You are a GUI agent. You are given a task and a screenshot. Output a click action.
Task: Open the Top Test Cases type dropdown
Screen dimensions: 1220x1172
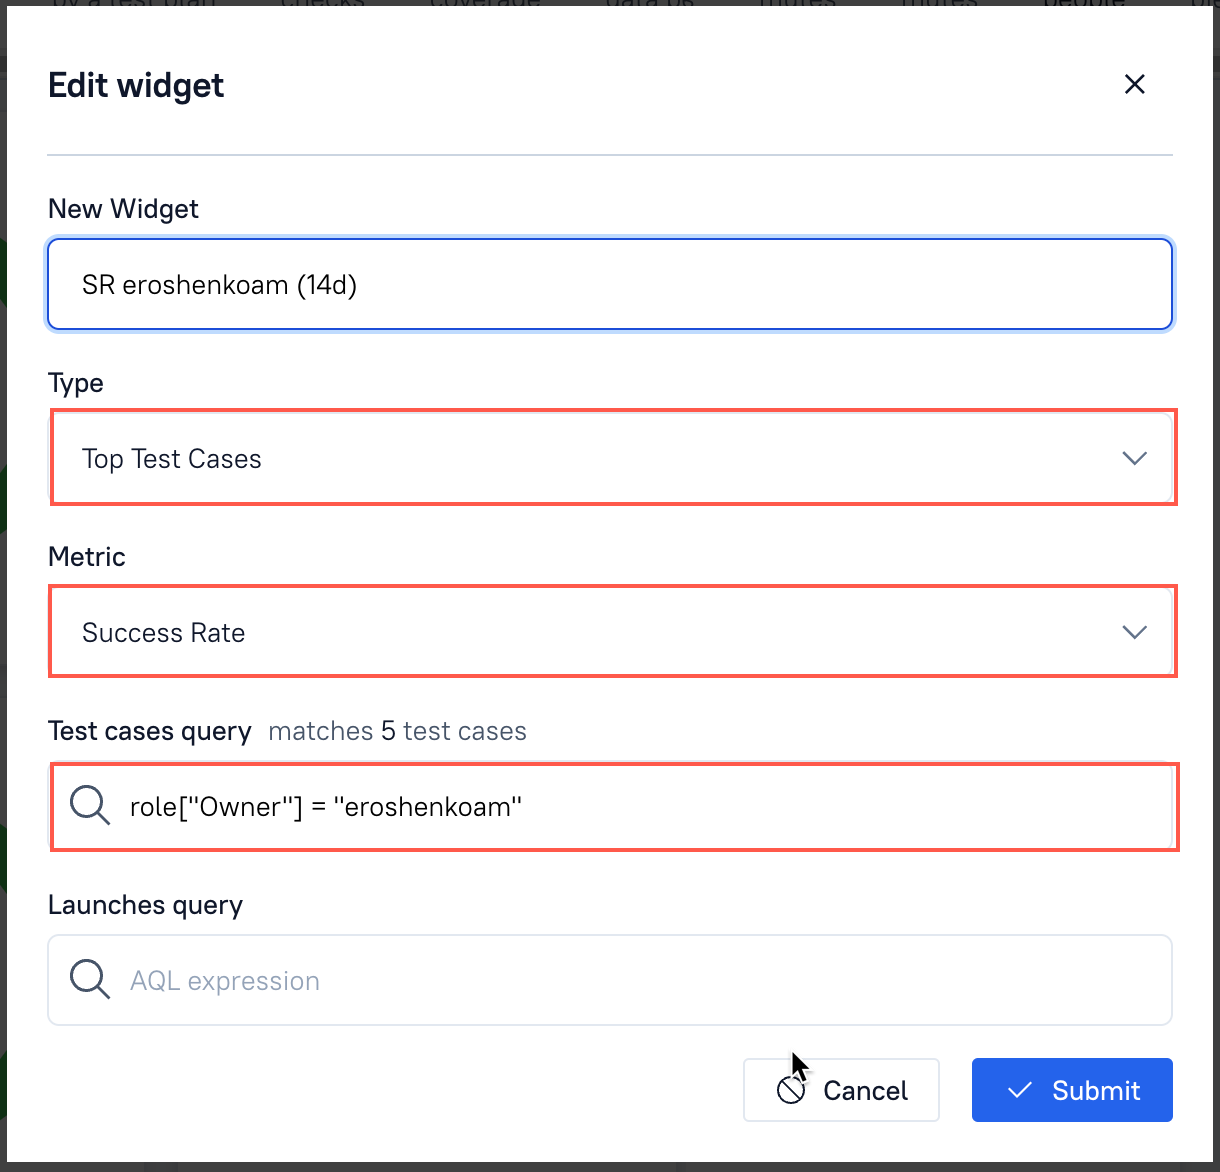[600, 458]
